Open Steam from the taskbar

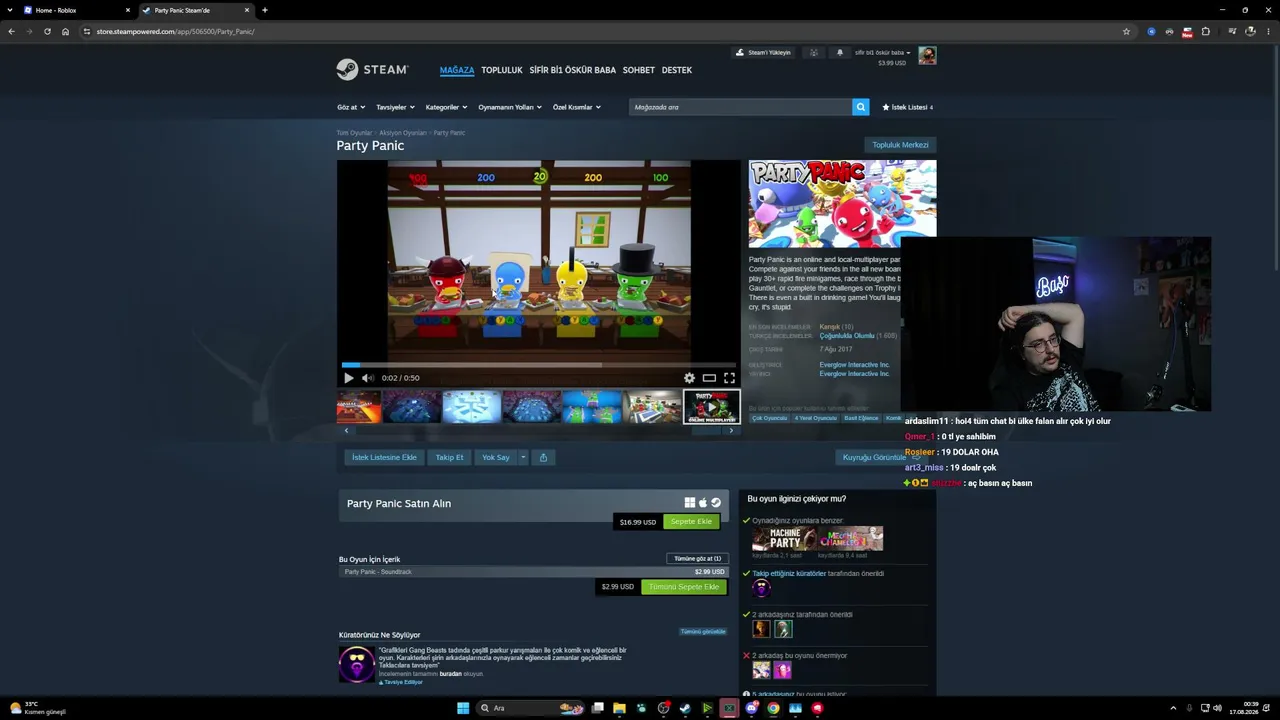[685, 708]
